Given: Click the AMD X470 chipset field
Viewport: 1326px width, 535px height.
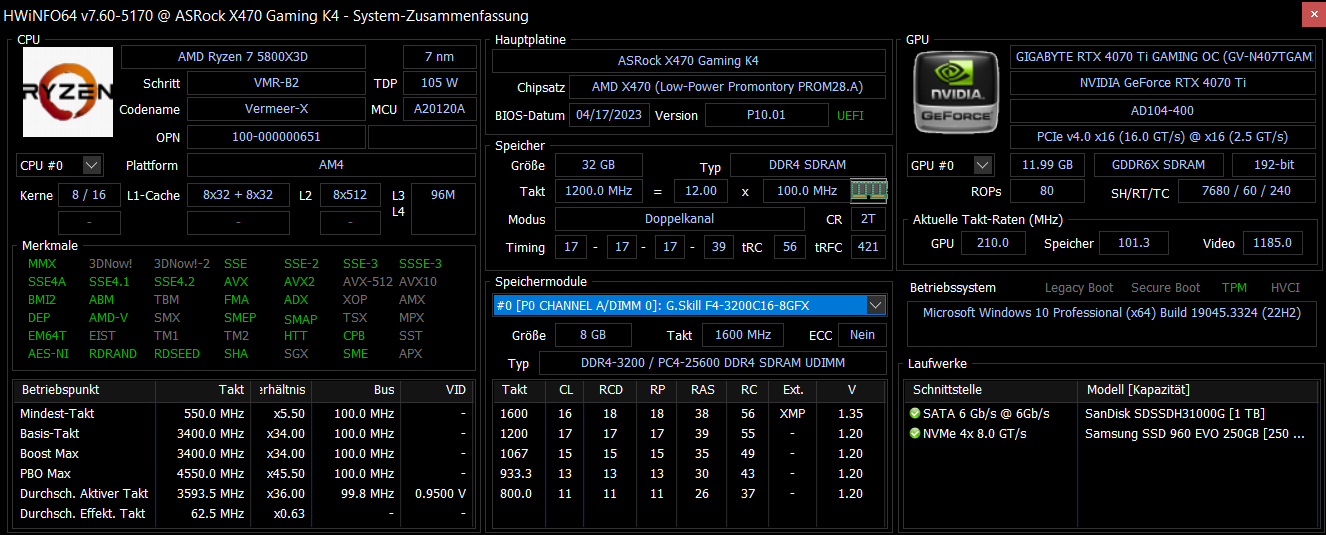Looking at the screenshot, I should coord(727,87).
